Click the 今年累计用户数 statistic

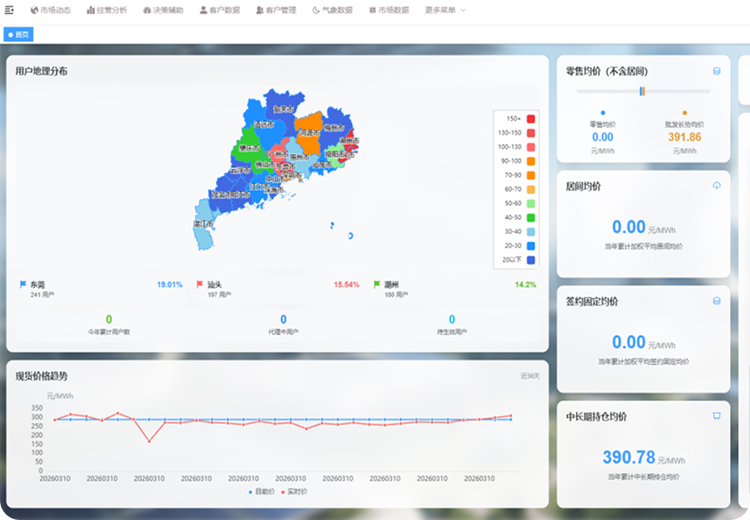click(109, 324)
